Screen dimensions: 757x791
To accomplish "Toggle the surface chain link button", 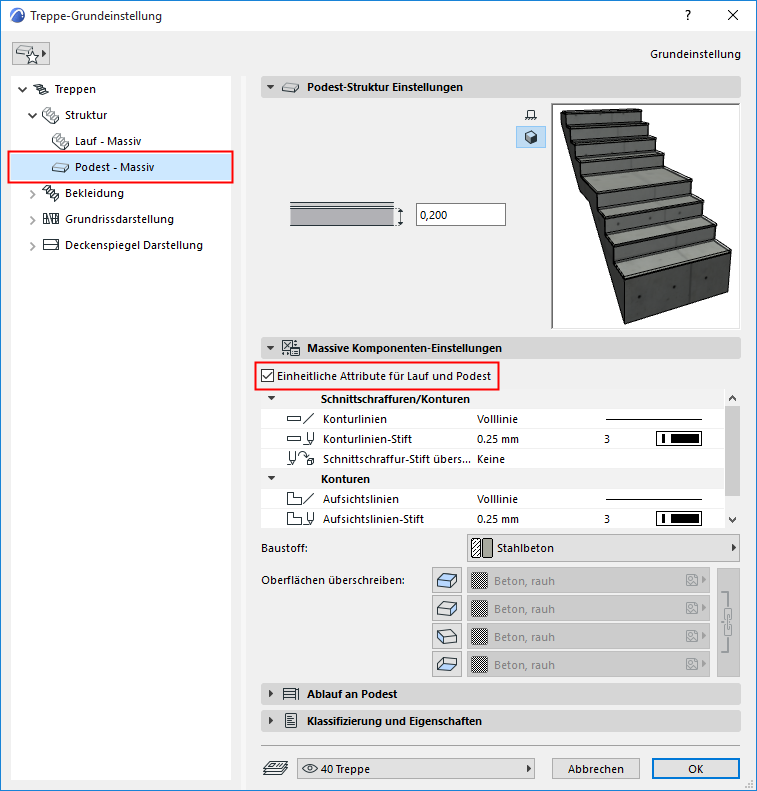I will [x=728, y=623].
